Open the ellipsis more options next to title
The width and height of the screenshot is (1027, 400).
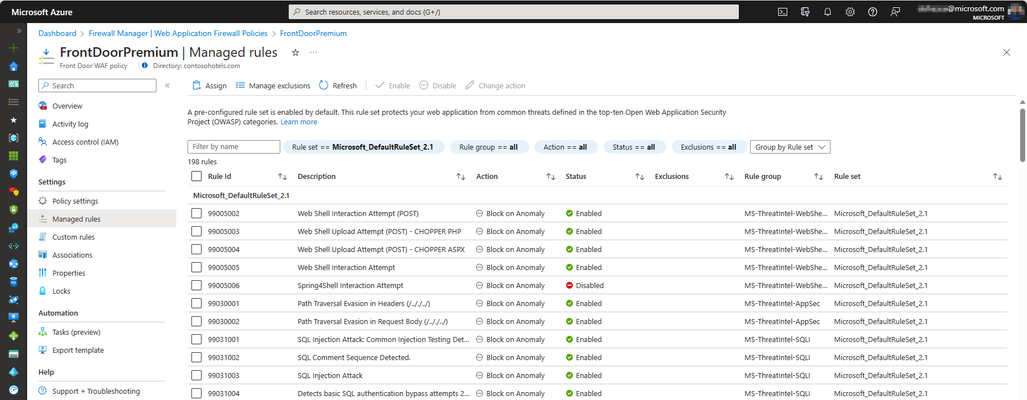pos(314,52)
